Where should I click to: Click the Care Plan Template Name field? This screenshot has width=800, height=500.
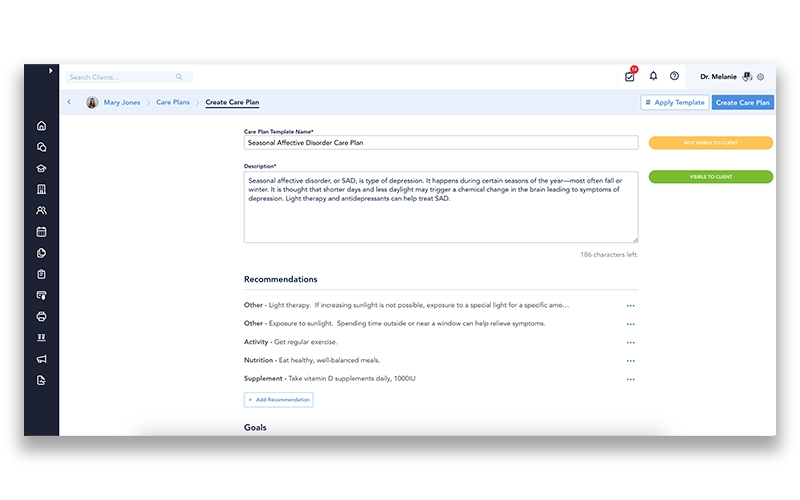441,142
